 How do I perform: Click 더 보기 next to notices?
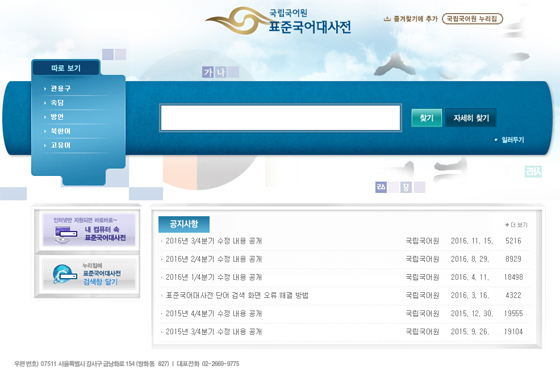click(x=516, y=225)
